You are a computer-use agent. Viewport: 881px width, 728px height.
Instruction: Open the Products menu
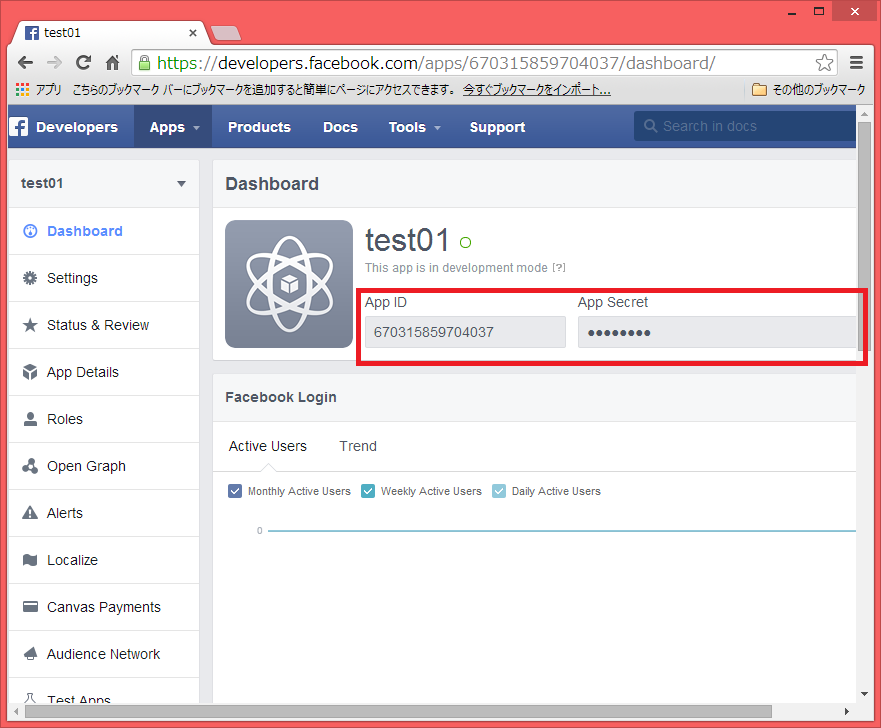[259, 127]
